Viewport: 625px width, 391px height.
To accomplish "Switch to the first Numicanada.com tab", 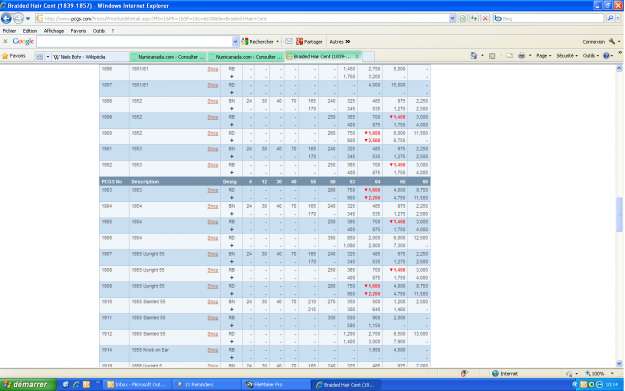I will click(x=169, y=57).
